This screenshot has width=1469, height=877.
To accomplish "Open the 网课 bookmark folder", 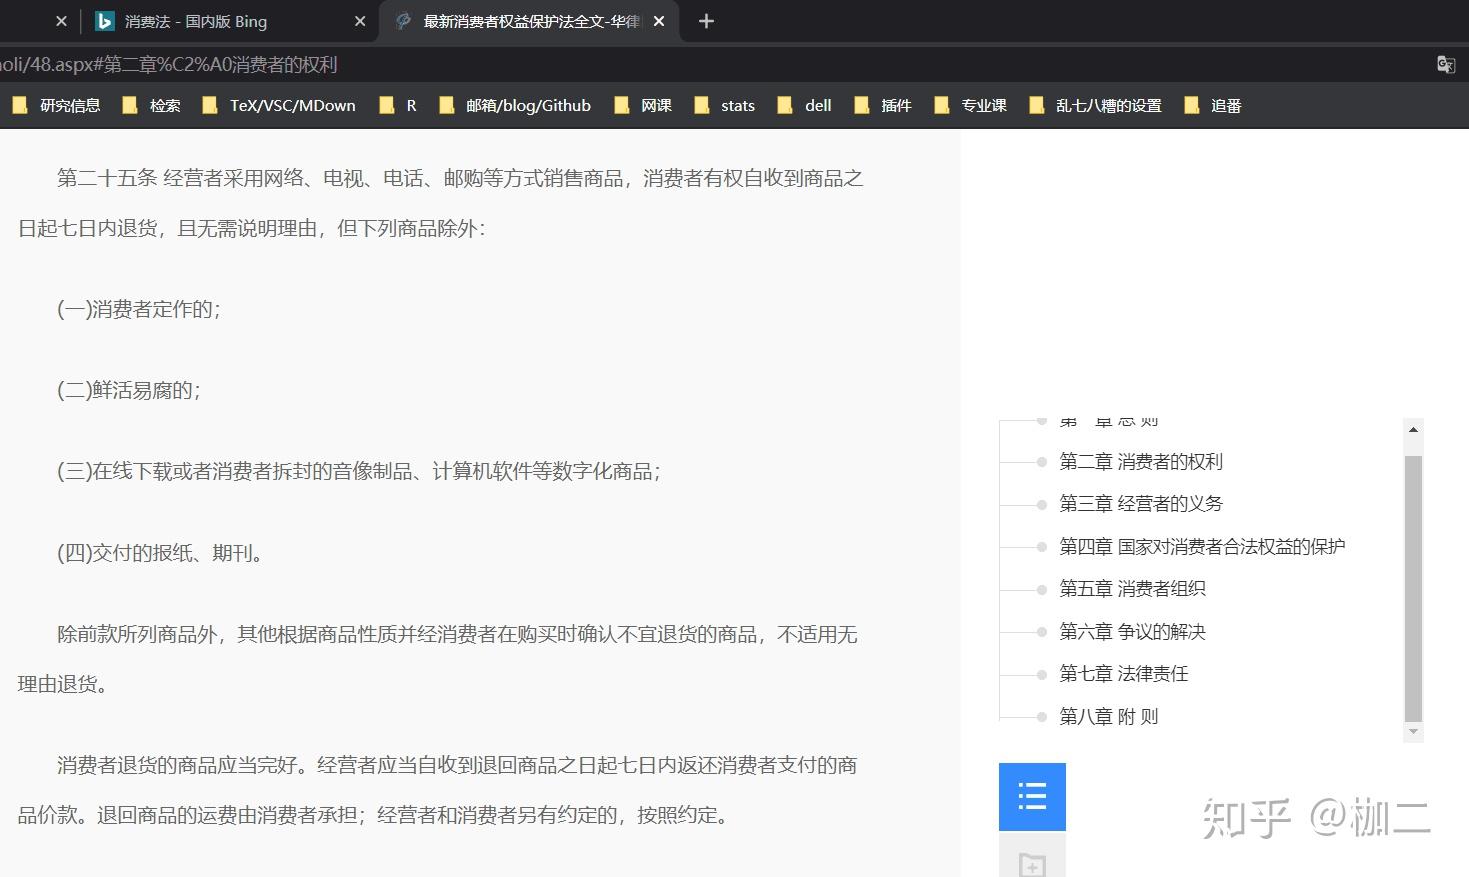I will (x=642, y=105).
